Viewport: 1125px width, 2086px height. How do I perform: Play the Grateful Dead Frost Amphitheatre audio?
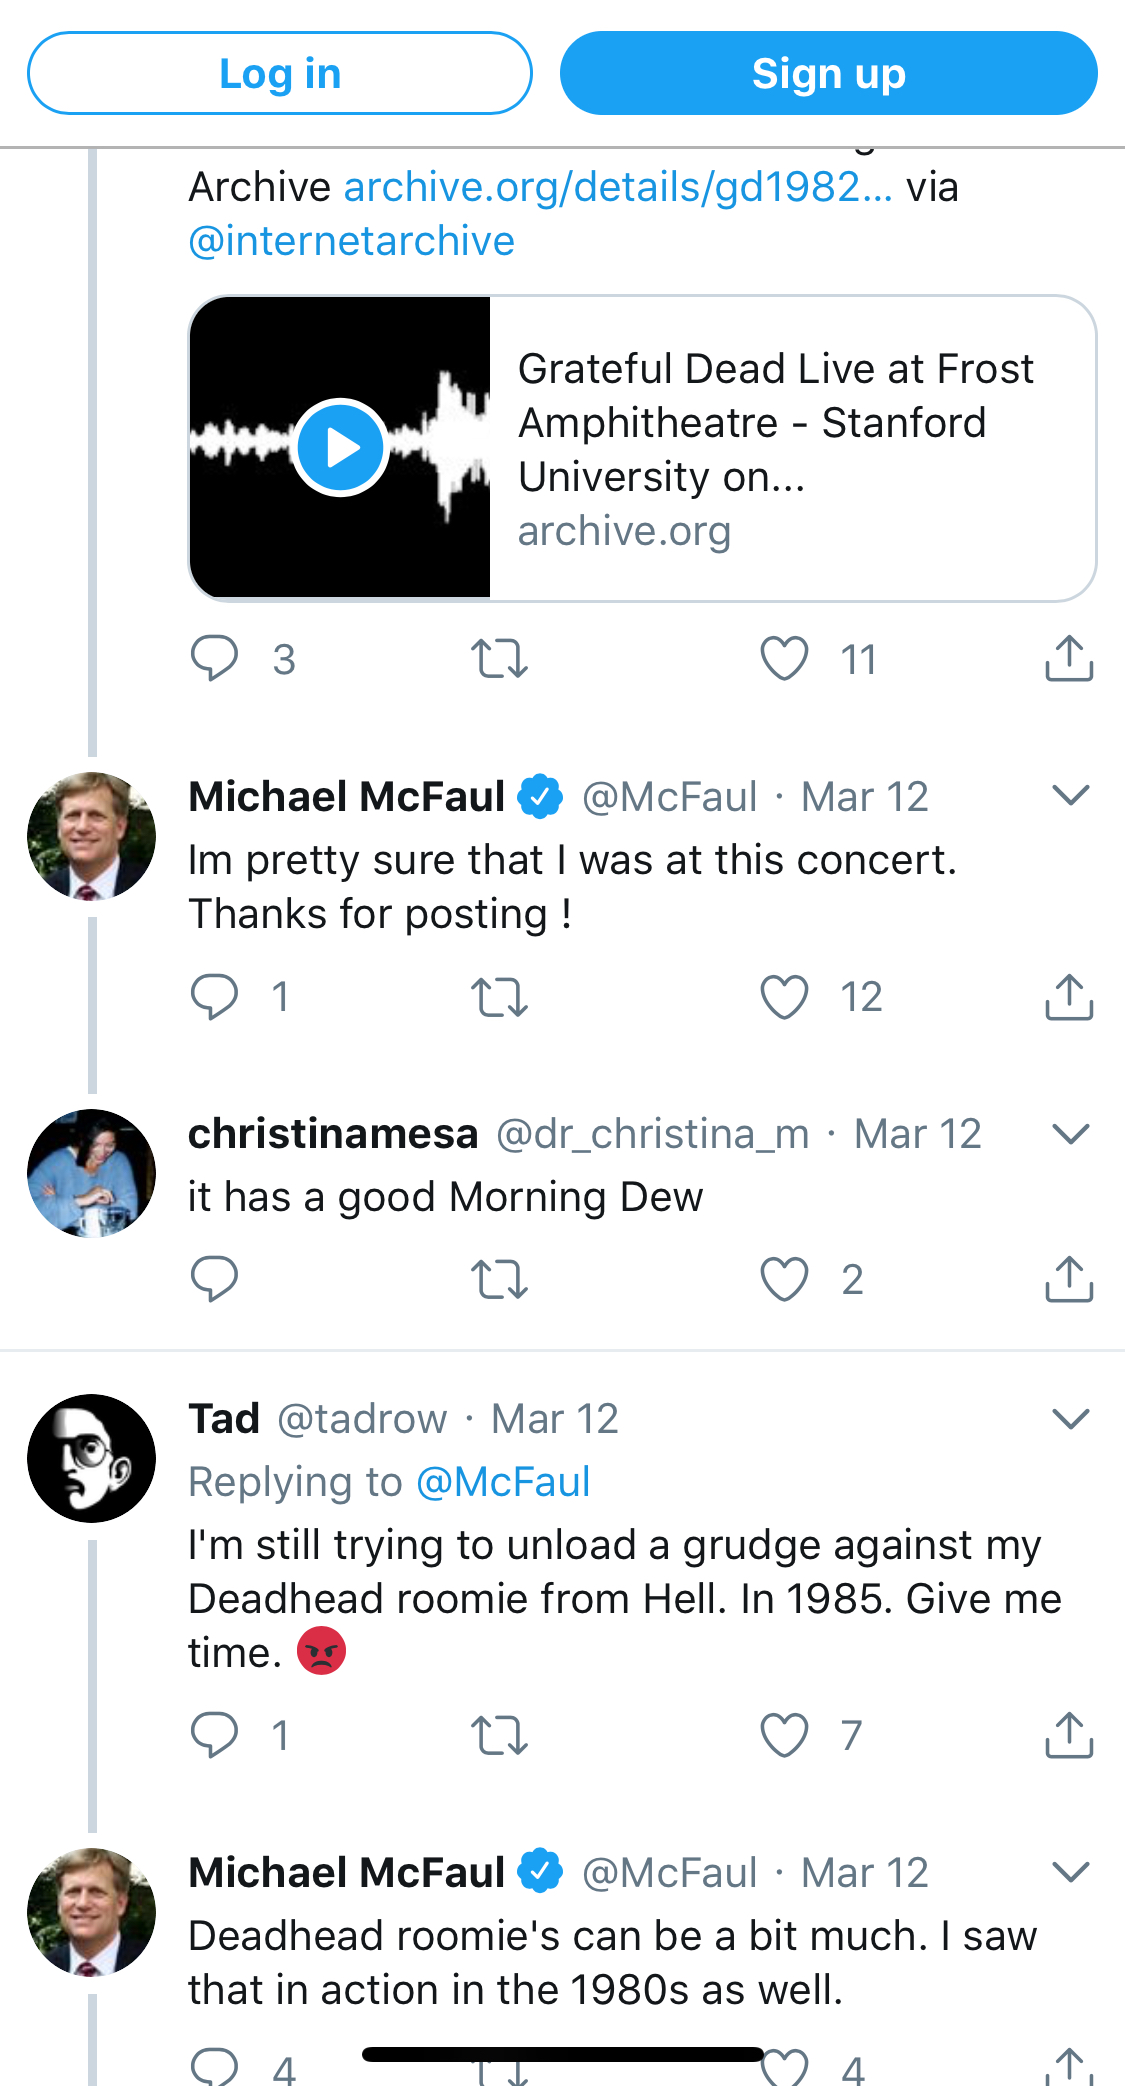(x=341, y=447)
